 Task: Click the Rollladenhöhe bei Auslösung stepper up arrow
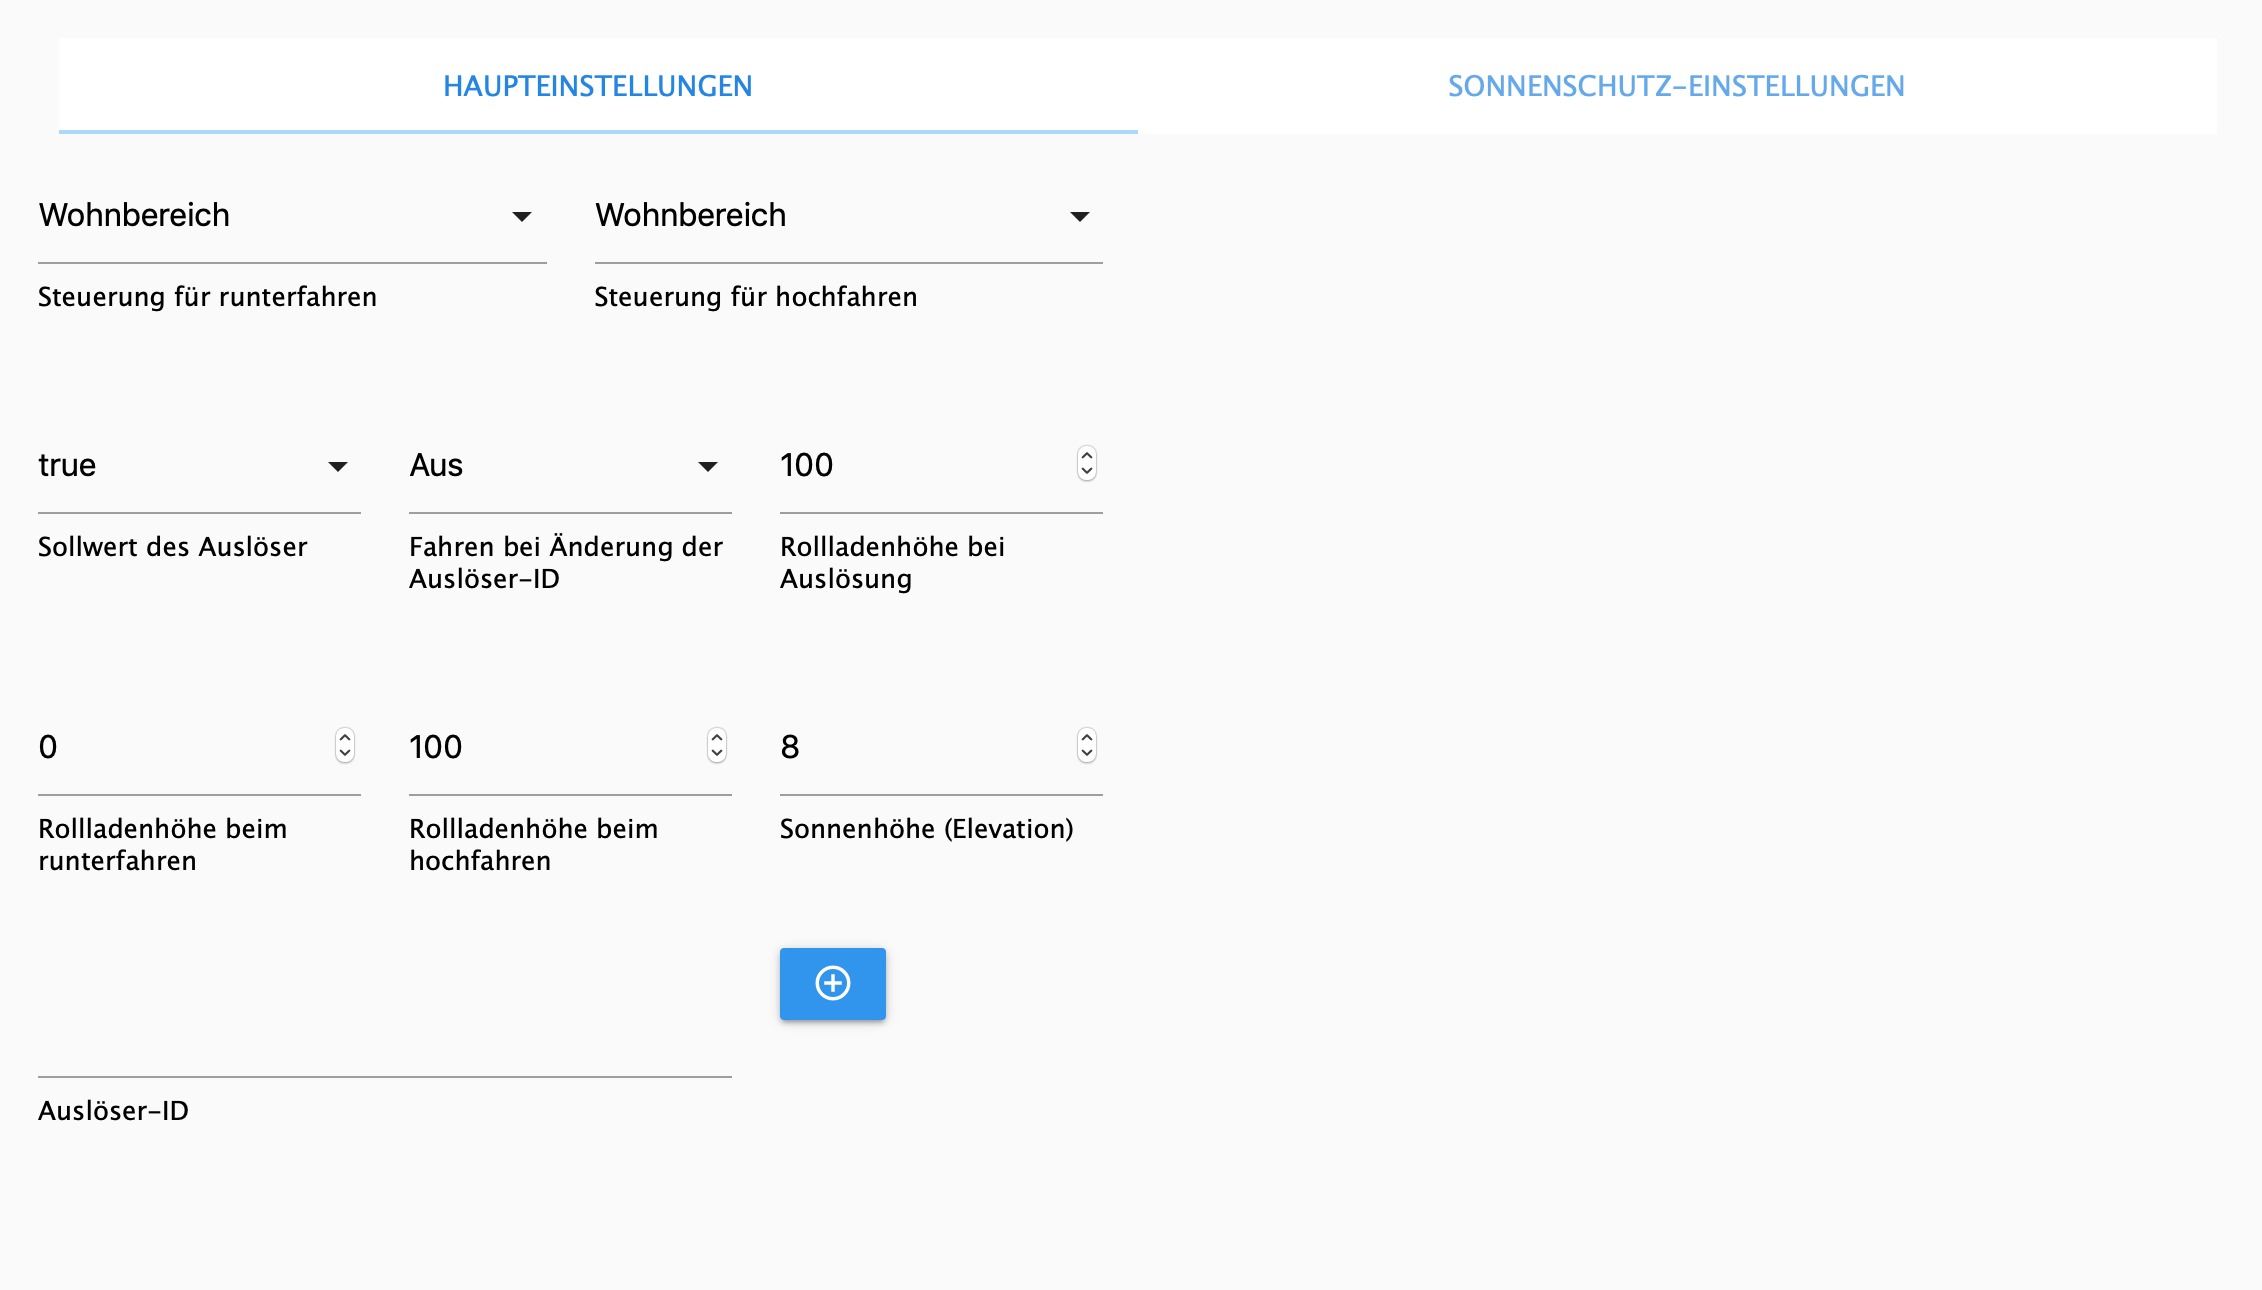coord(1087,456)
